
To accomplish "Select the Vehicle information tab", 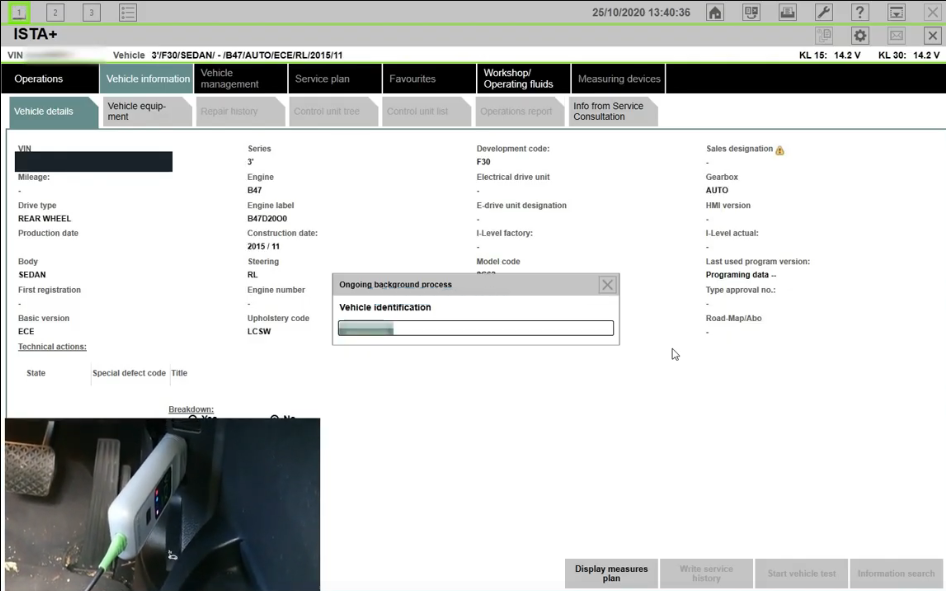I will 147,78.
